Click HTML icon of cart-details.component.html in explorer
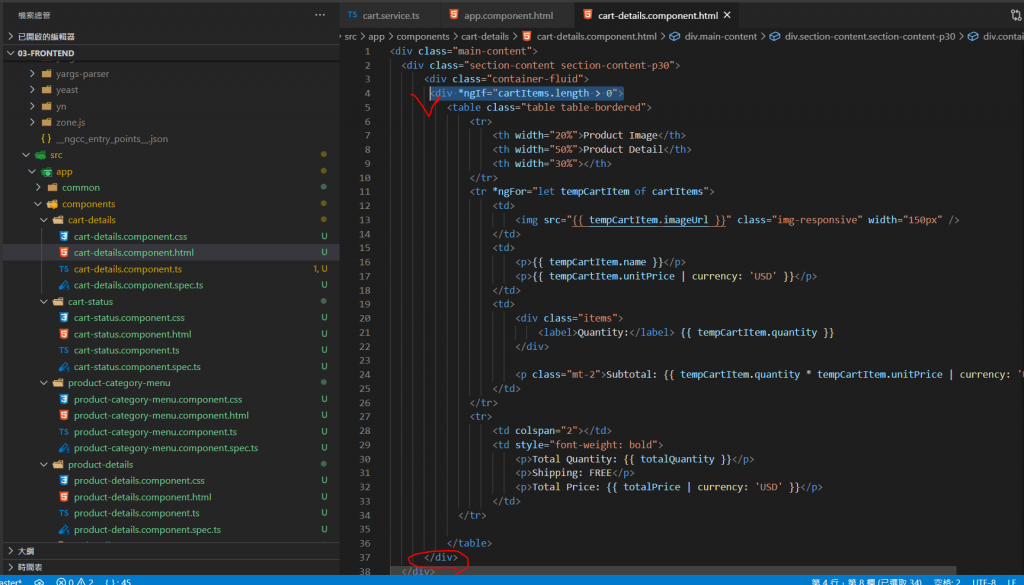Screen dimensions: 1024x585 tap(63, 253)
